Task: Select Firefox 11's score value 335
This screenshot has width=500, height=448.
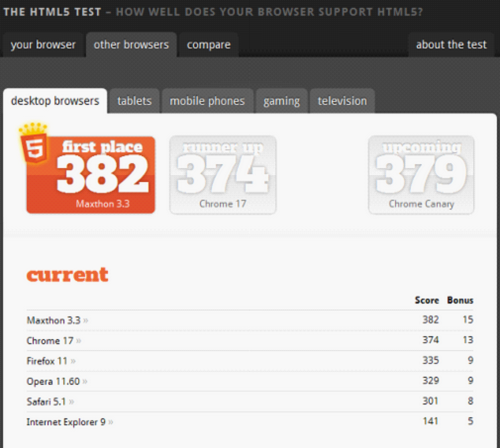Action: (431, 360)
